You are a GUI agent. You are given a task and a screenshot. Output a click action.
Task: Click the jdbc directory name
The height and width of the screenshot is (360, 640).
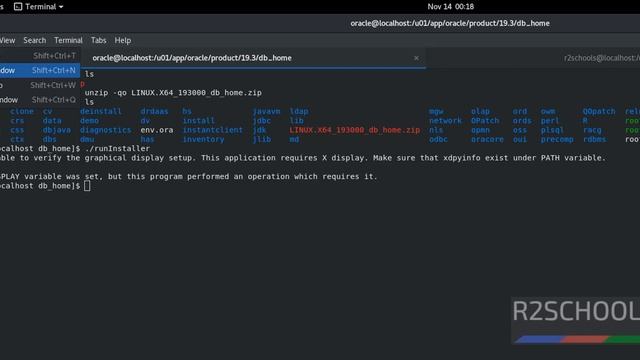pos(261,120)
